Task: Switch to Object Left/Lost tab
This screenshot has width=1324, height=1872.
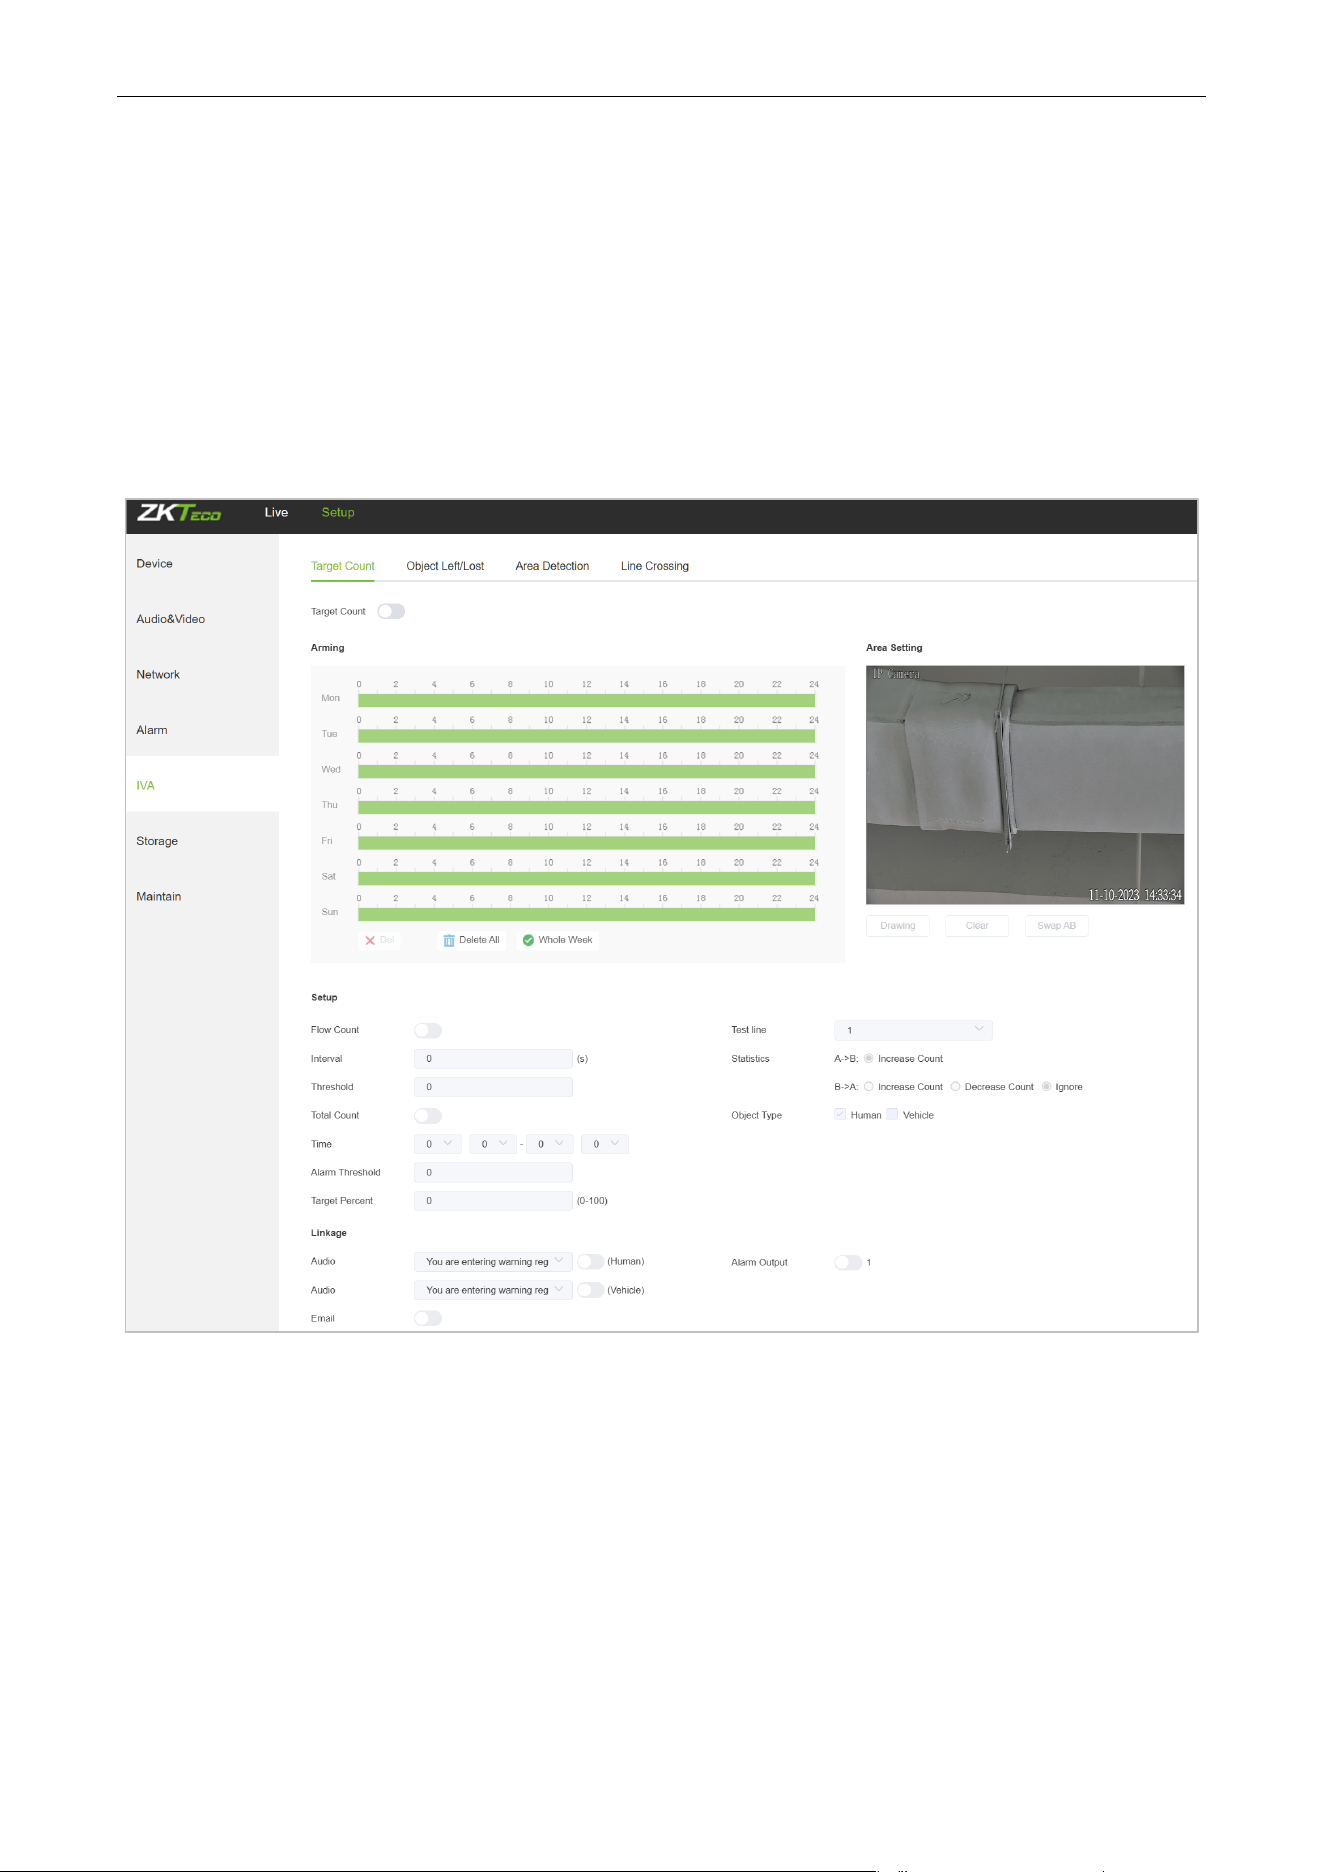Action: (x=445, y=566)
